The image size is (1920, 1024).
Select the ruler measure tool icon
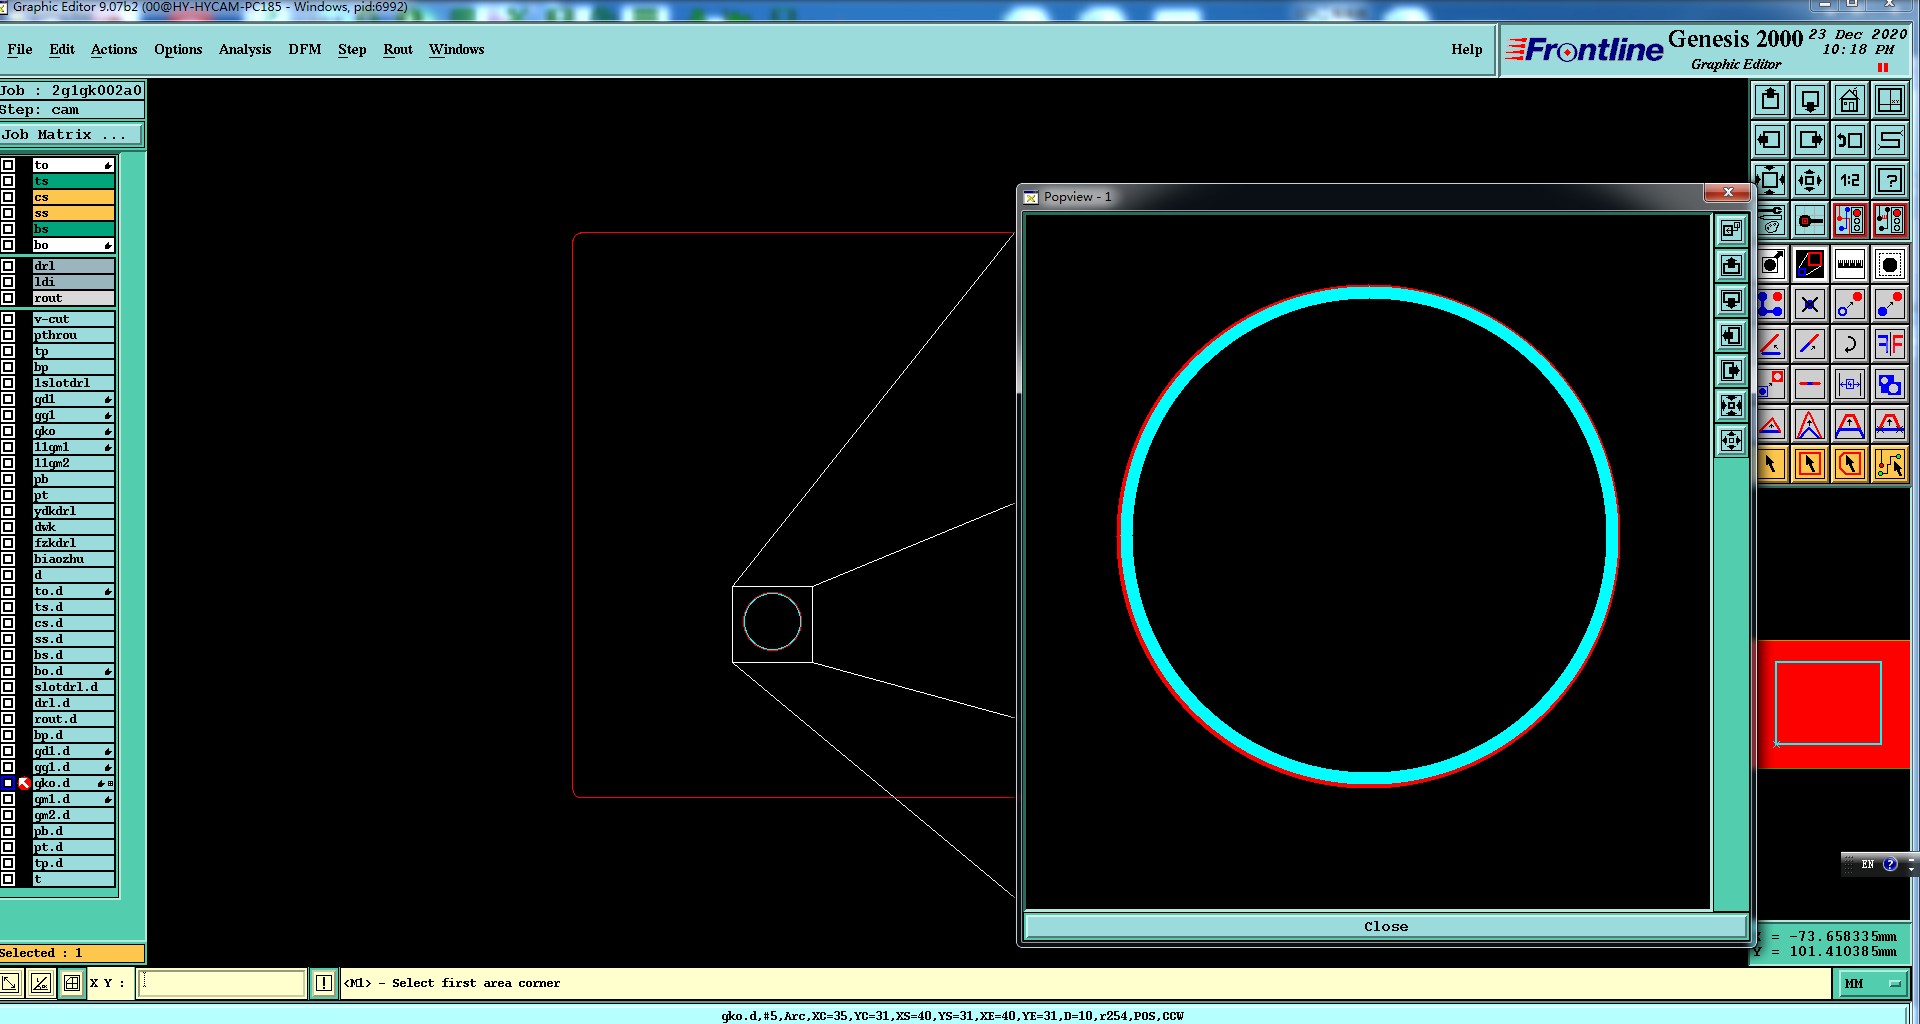pos(1850,264)
